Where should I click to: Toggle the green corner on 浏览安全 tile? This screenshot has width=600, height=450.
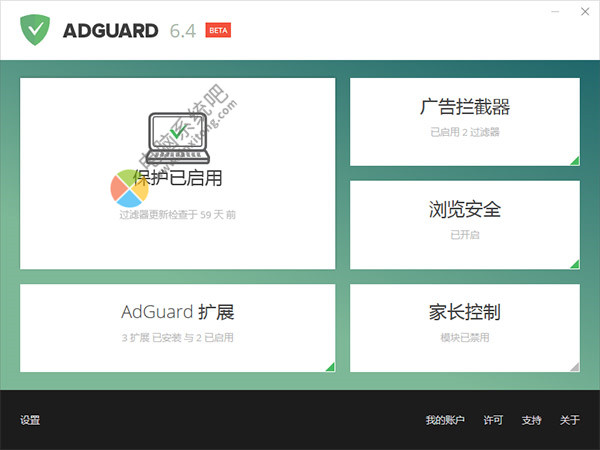[574, 264]
